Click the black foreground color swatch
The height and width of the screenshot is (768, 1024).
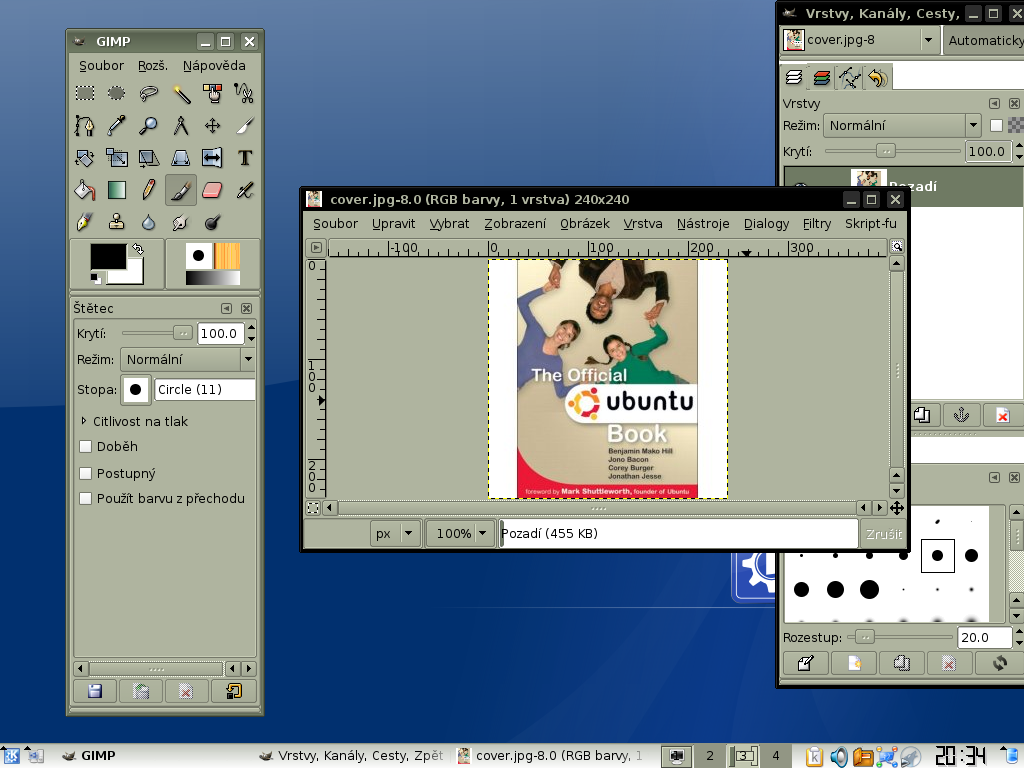pyautogui.click(x=108, y=256)
